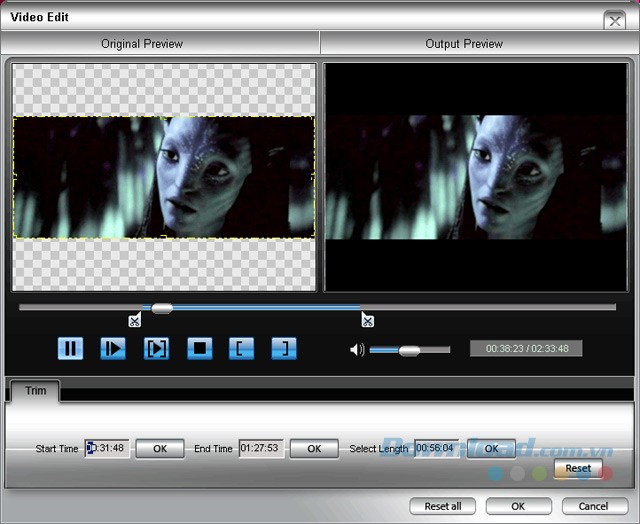Confirm End Time with its OK button
The height and width of the screenshot is (524, 640).
point(314,449)
